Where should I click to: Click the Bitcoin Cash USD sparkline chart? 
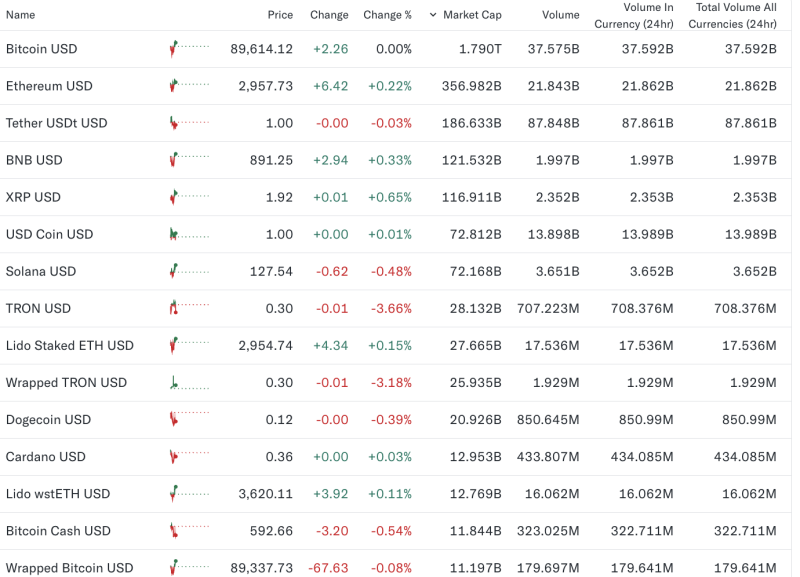tap(188, 530)
